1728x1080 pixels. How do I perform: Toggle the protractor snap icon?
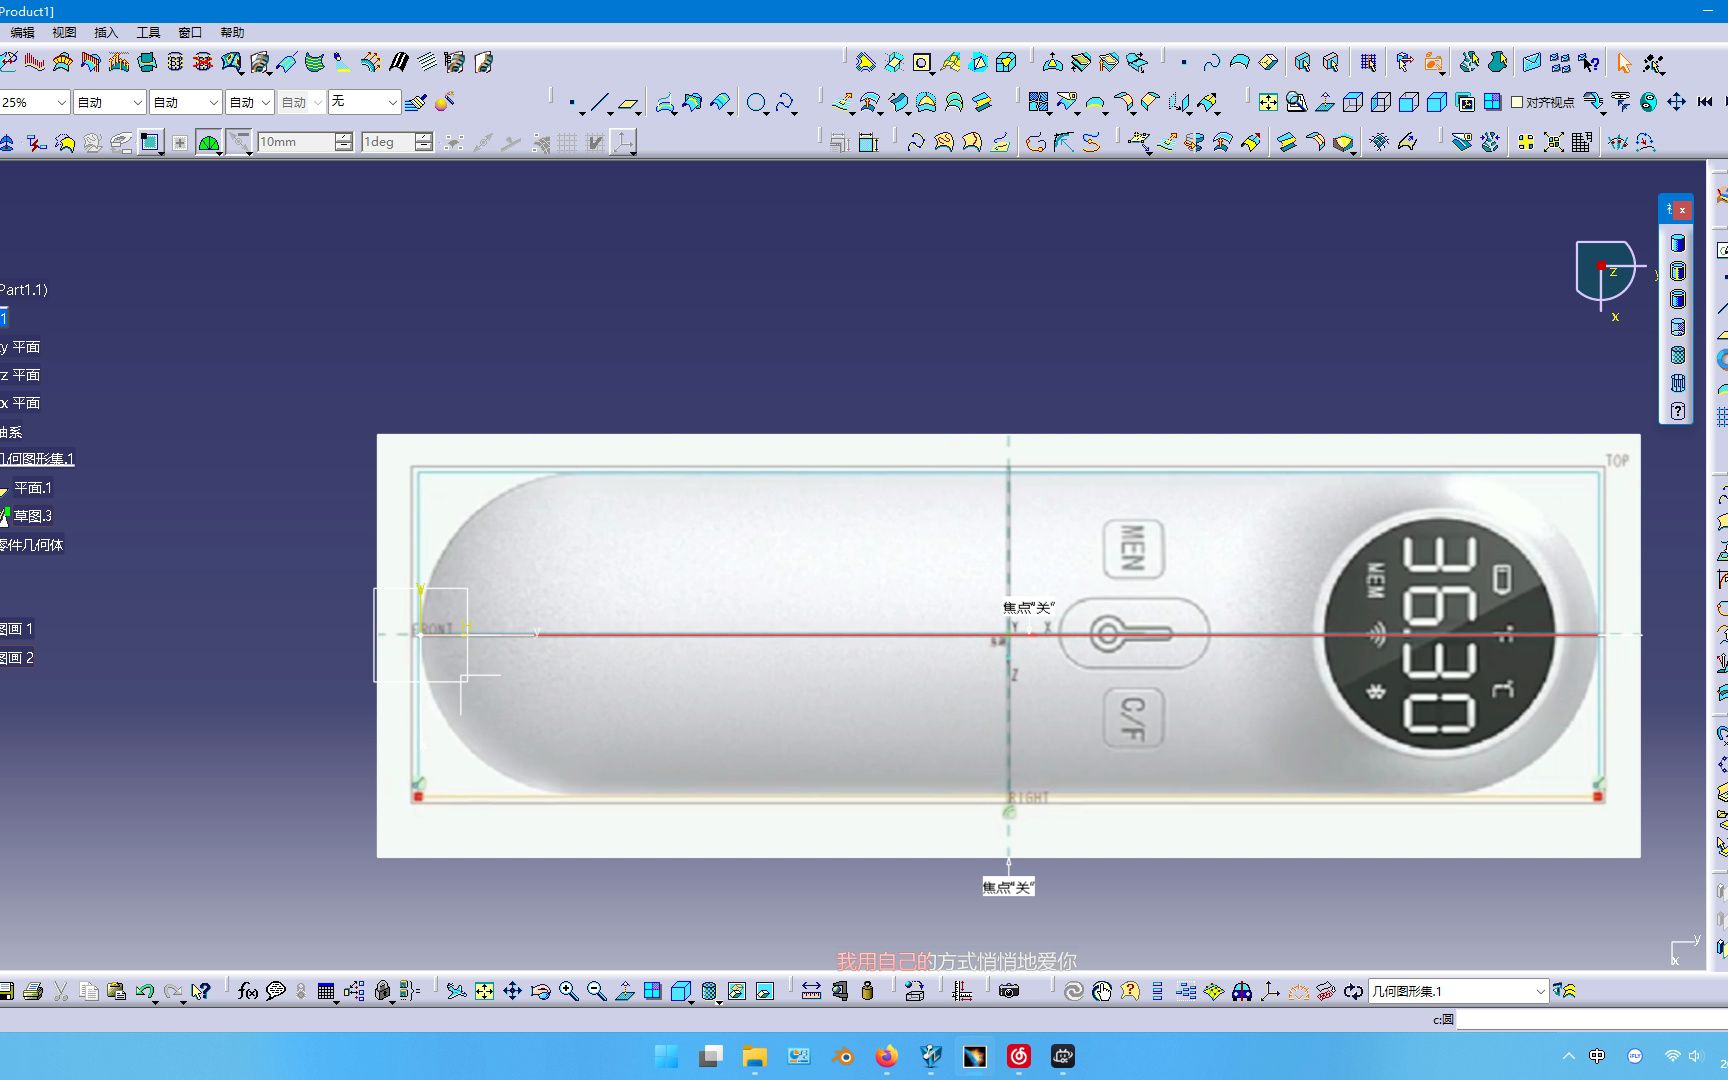coord(208,142)
